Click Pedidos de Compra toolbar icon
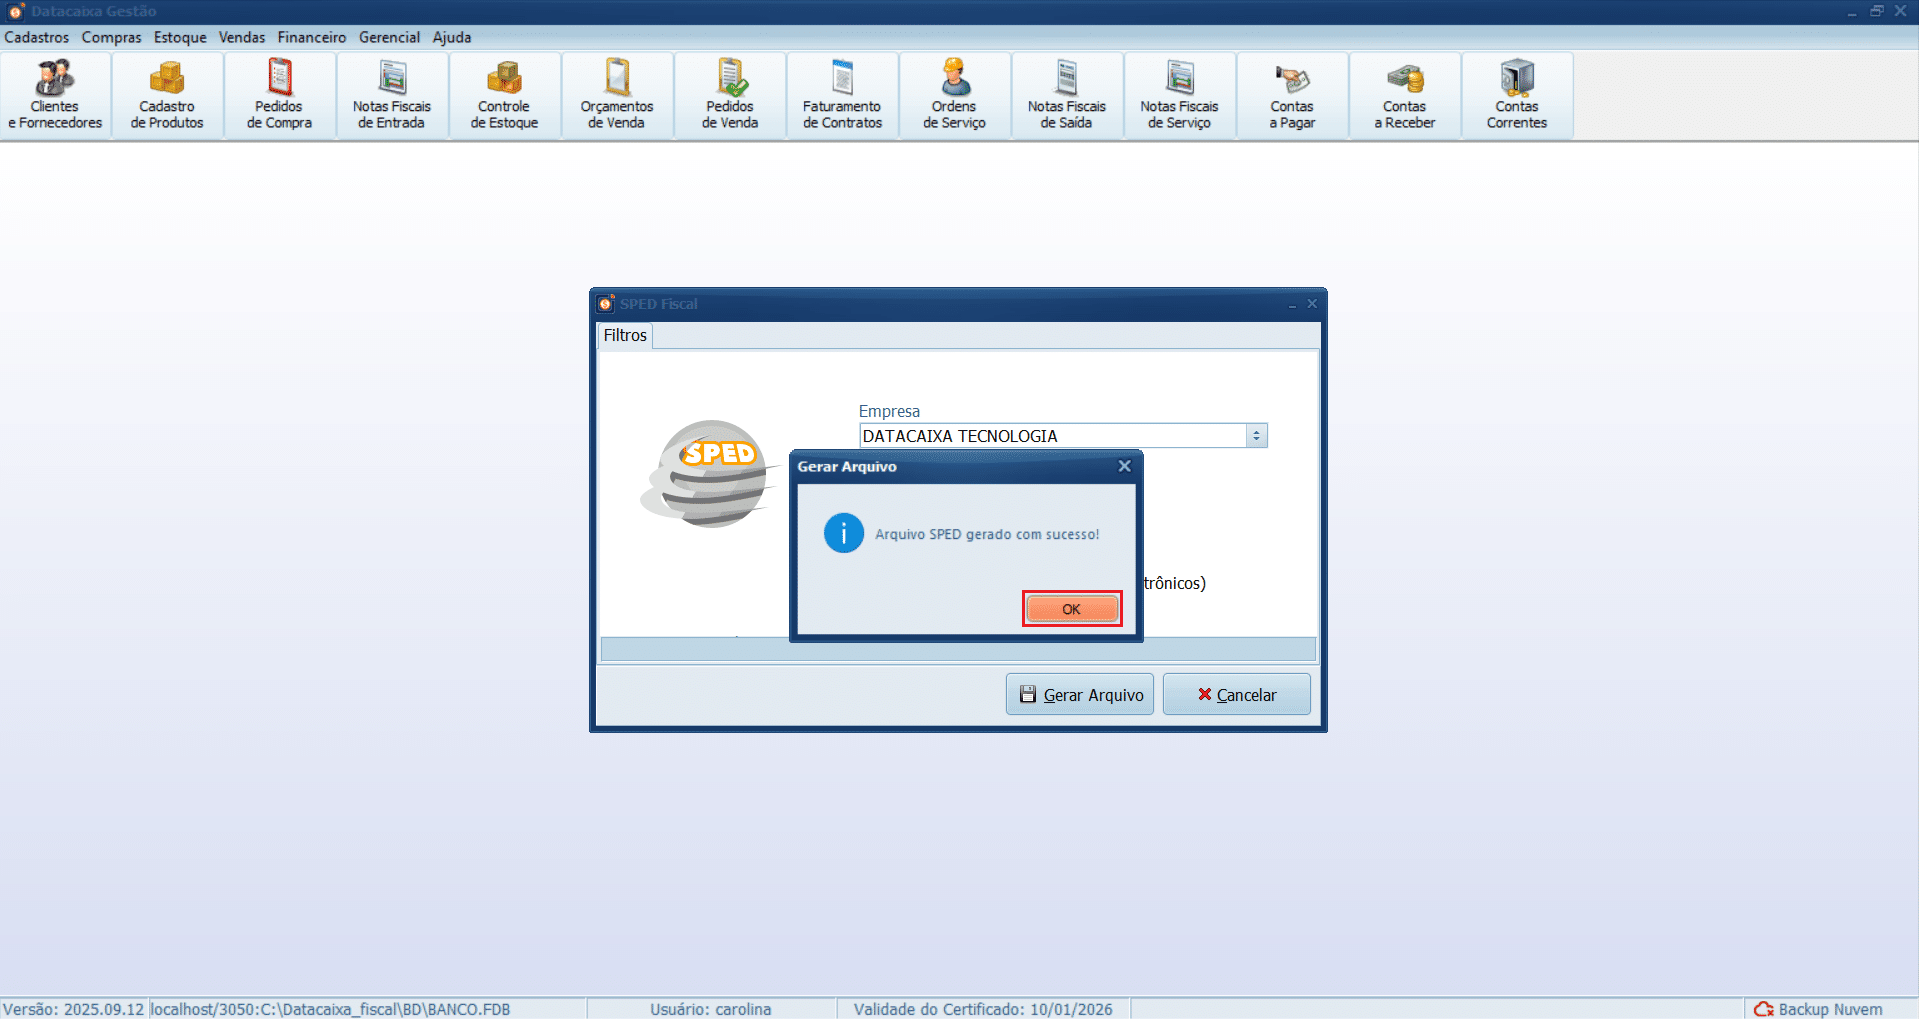1919x1019 pixels. 279,95
